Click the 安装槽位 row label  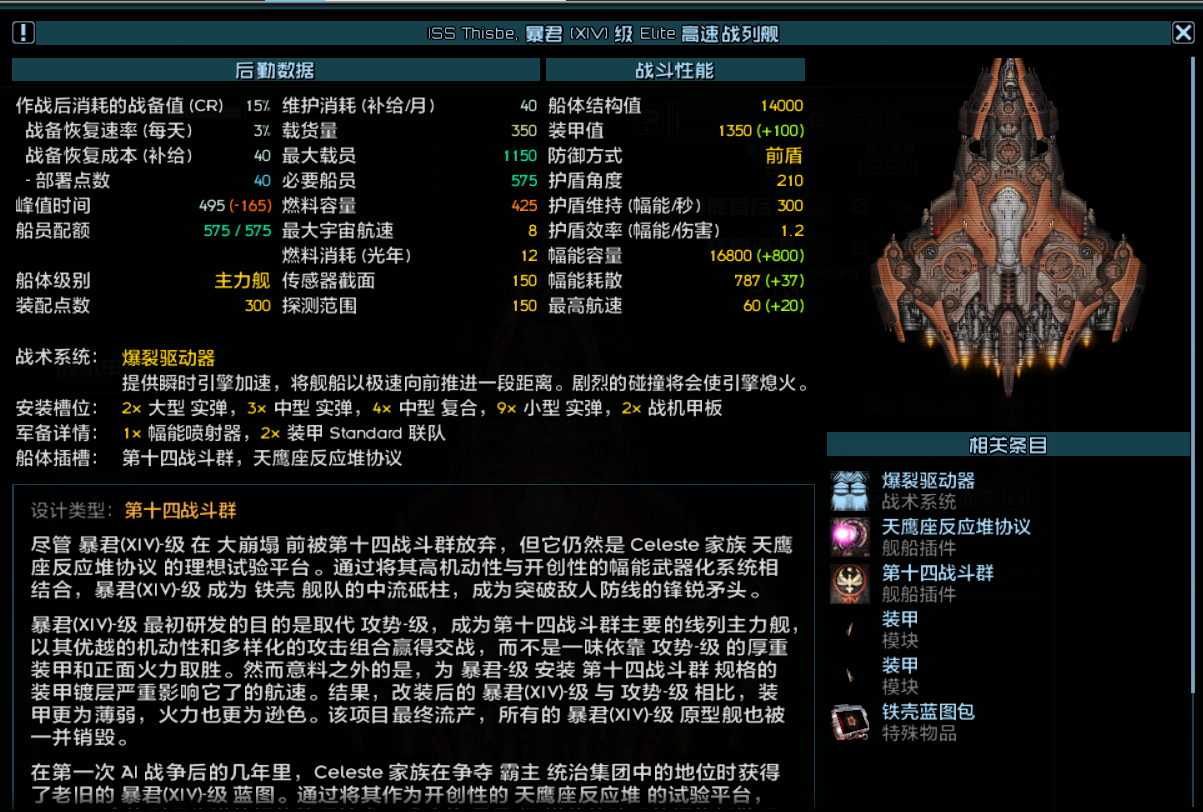57,408
